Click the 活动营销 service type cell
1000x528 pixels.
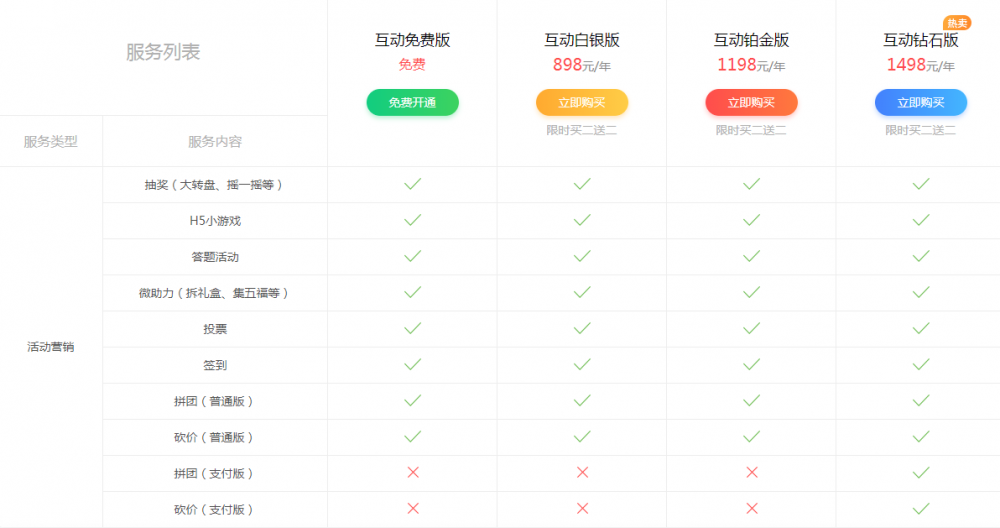(50, 347)
